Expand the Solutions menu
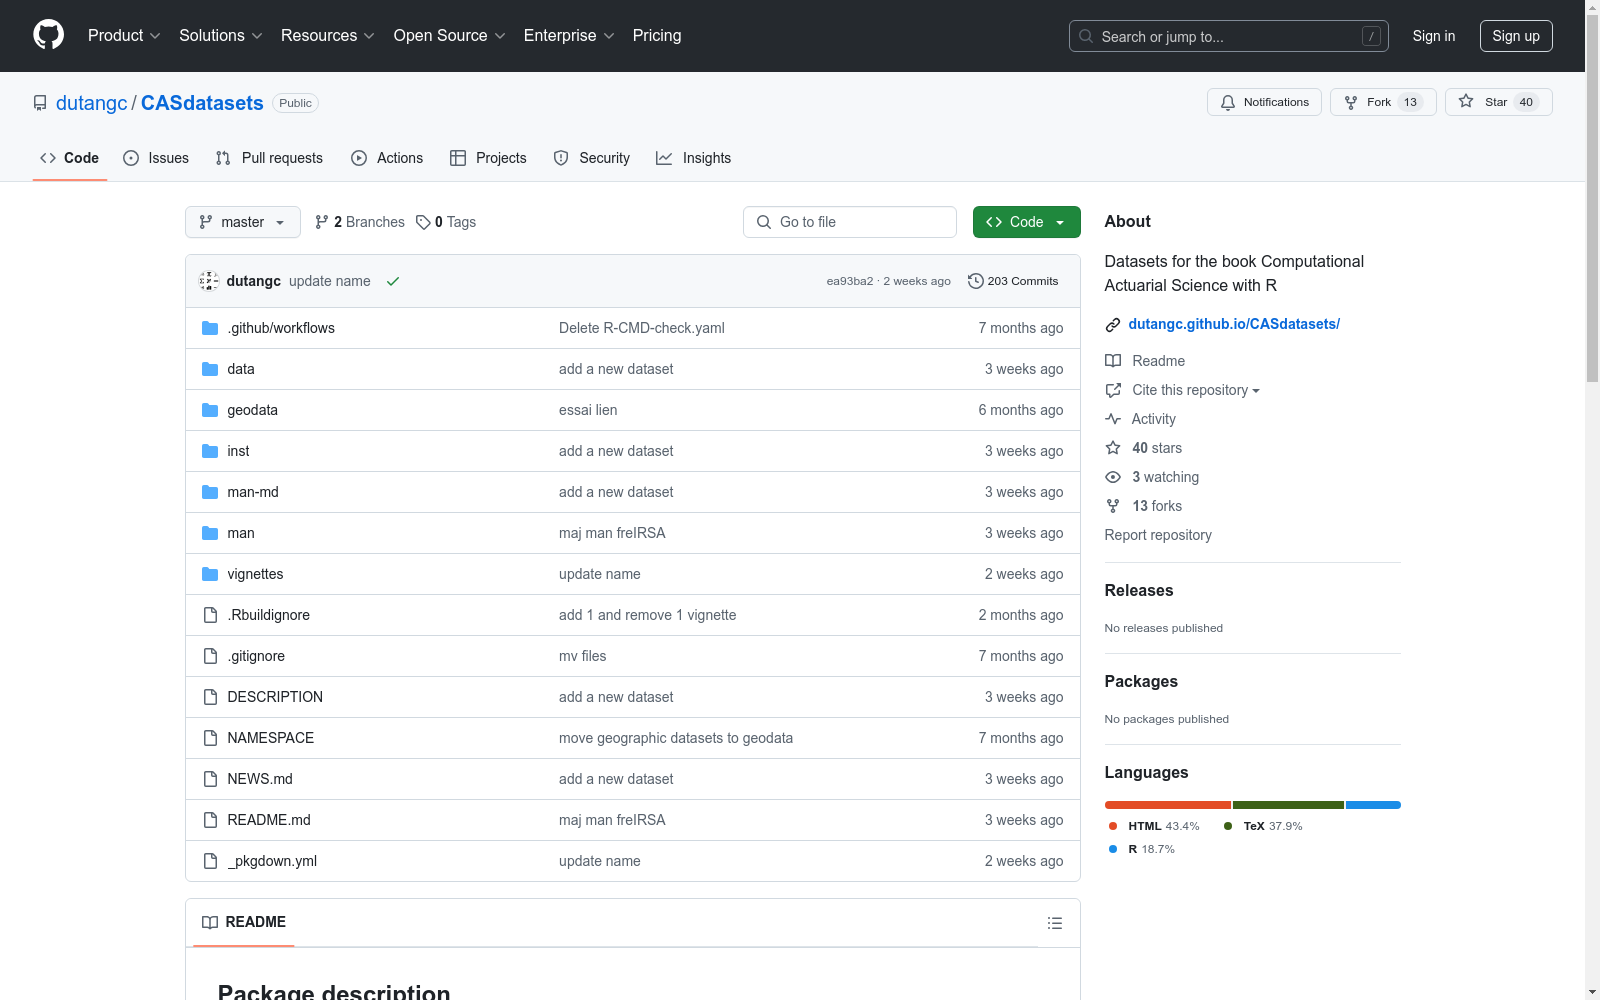 pos(221,36)
